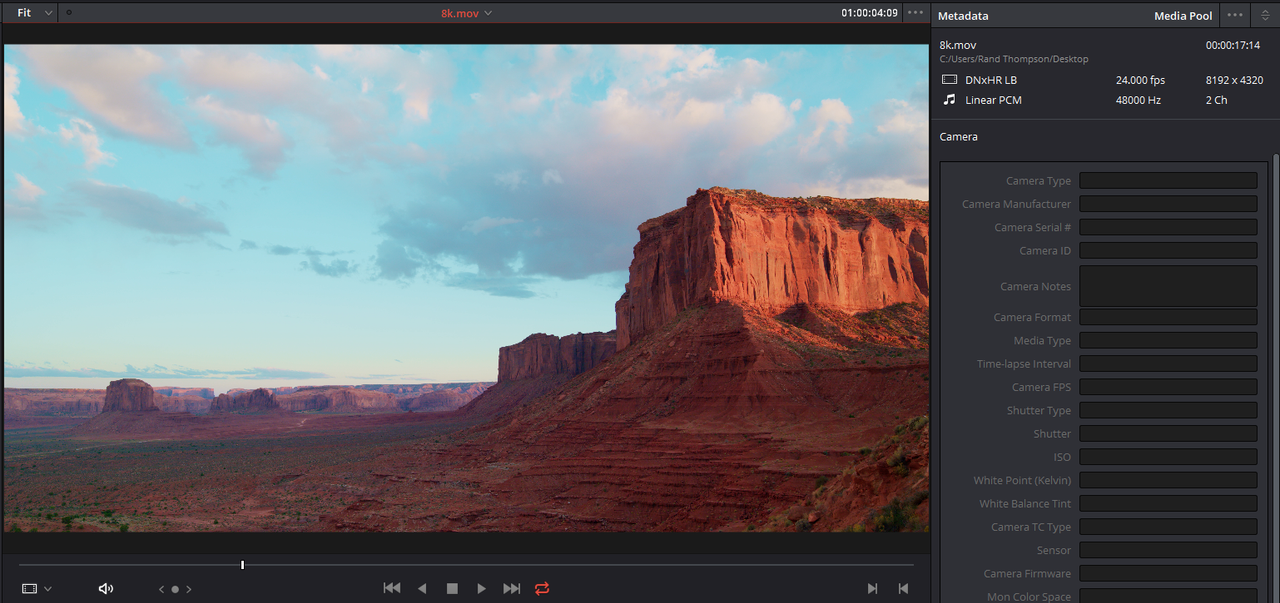
Task: Click the Camera ID field
Action: pyautogui.click(x=1168, y=250)
